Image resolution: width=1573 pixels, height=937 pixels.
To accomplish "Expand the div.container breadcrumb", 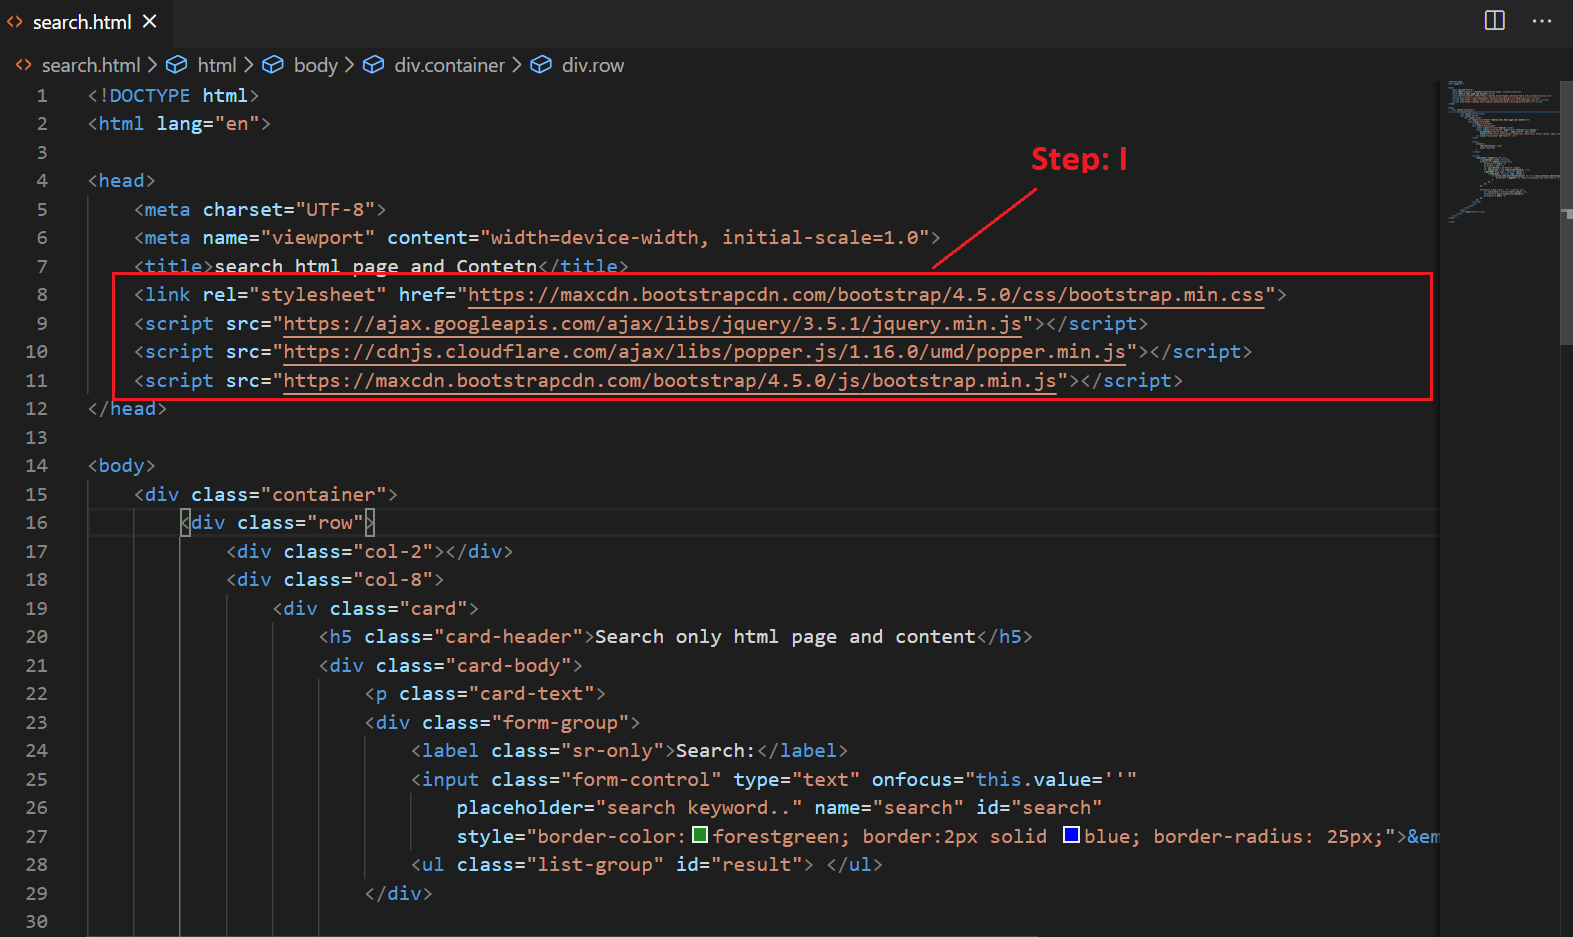I will click(x=449, y=65).
